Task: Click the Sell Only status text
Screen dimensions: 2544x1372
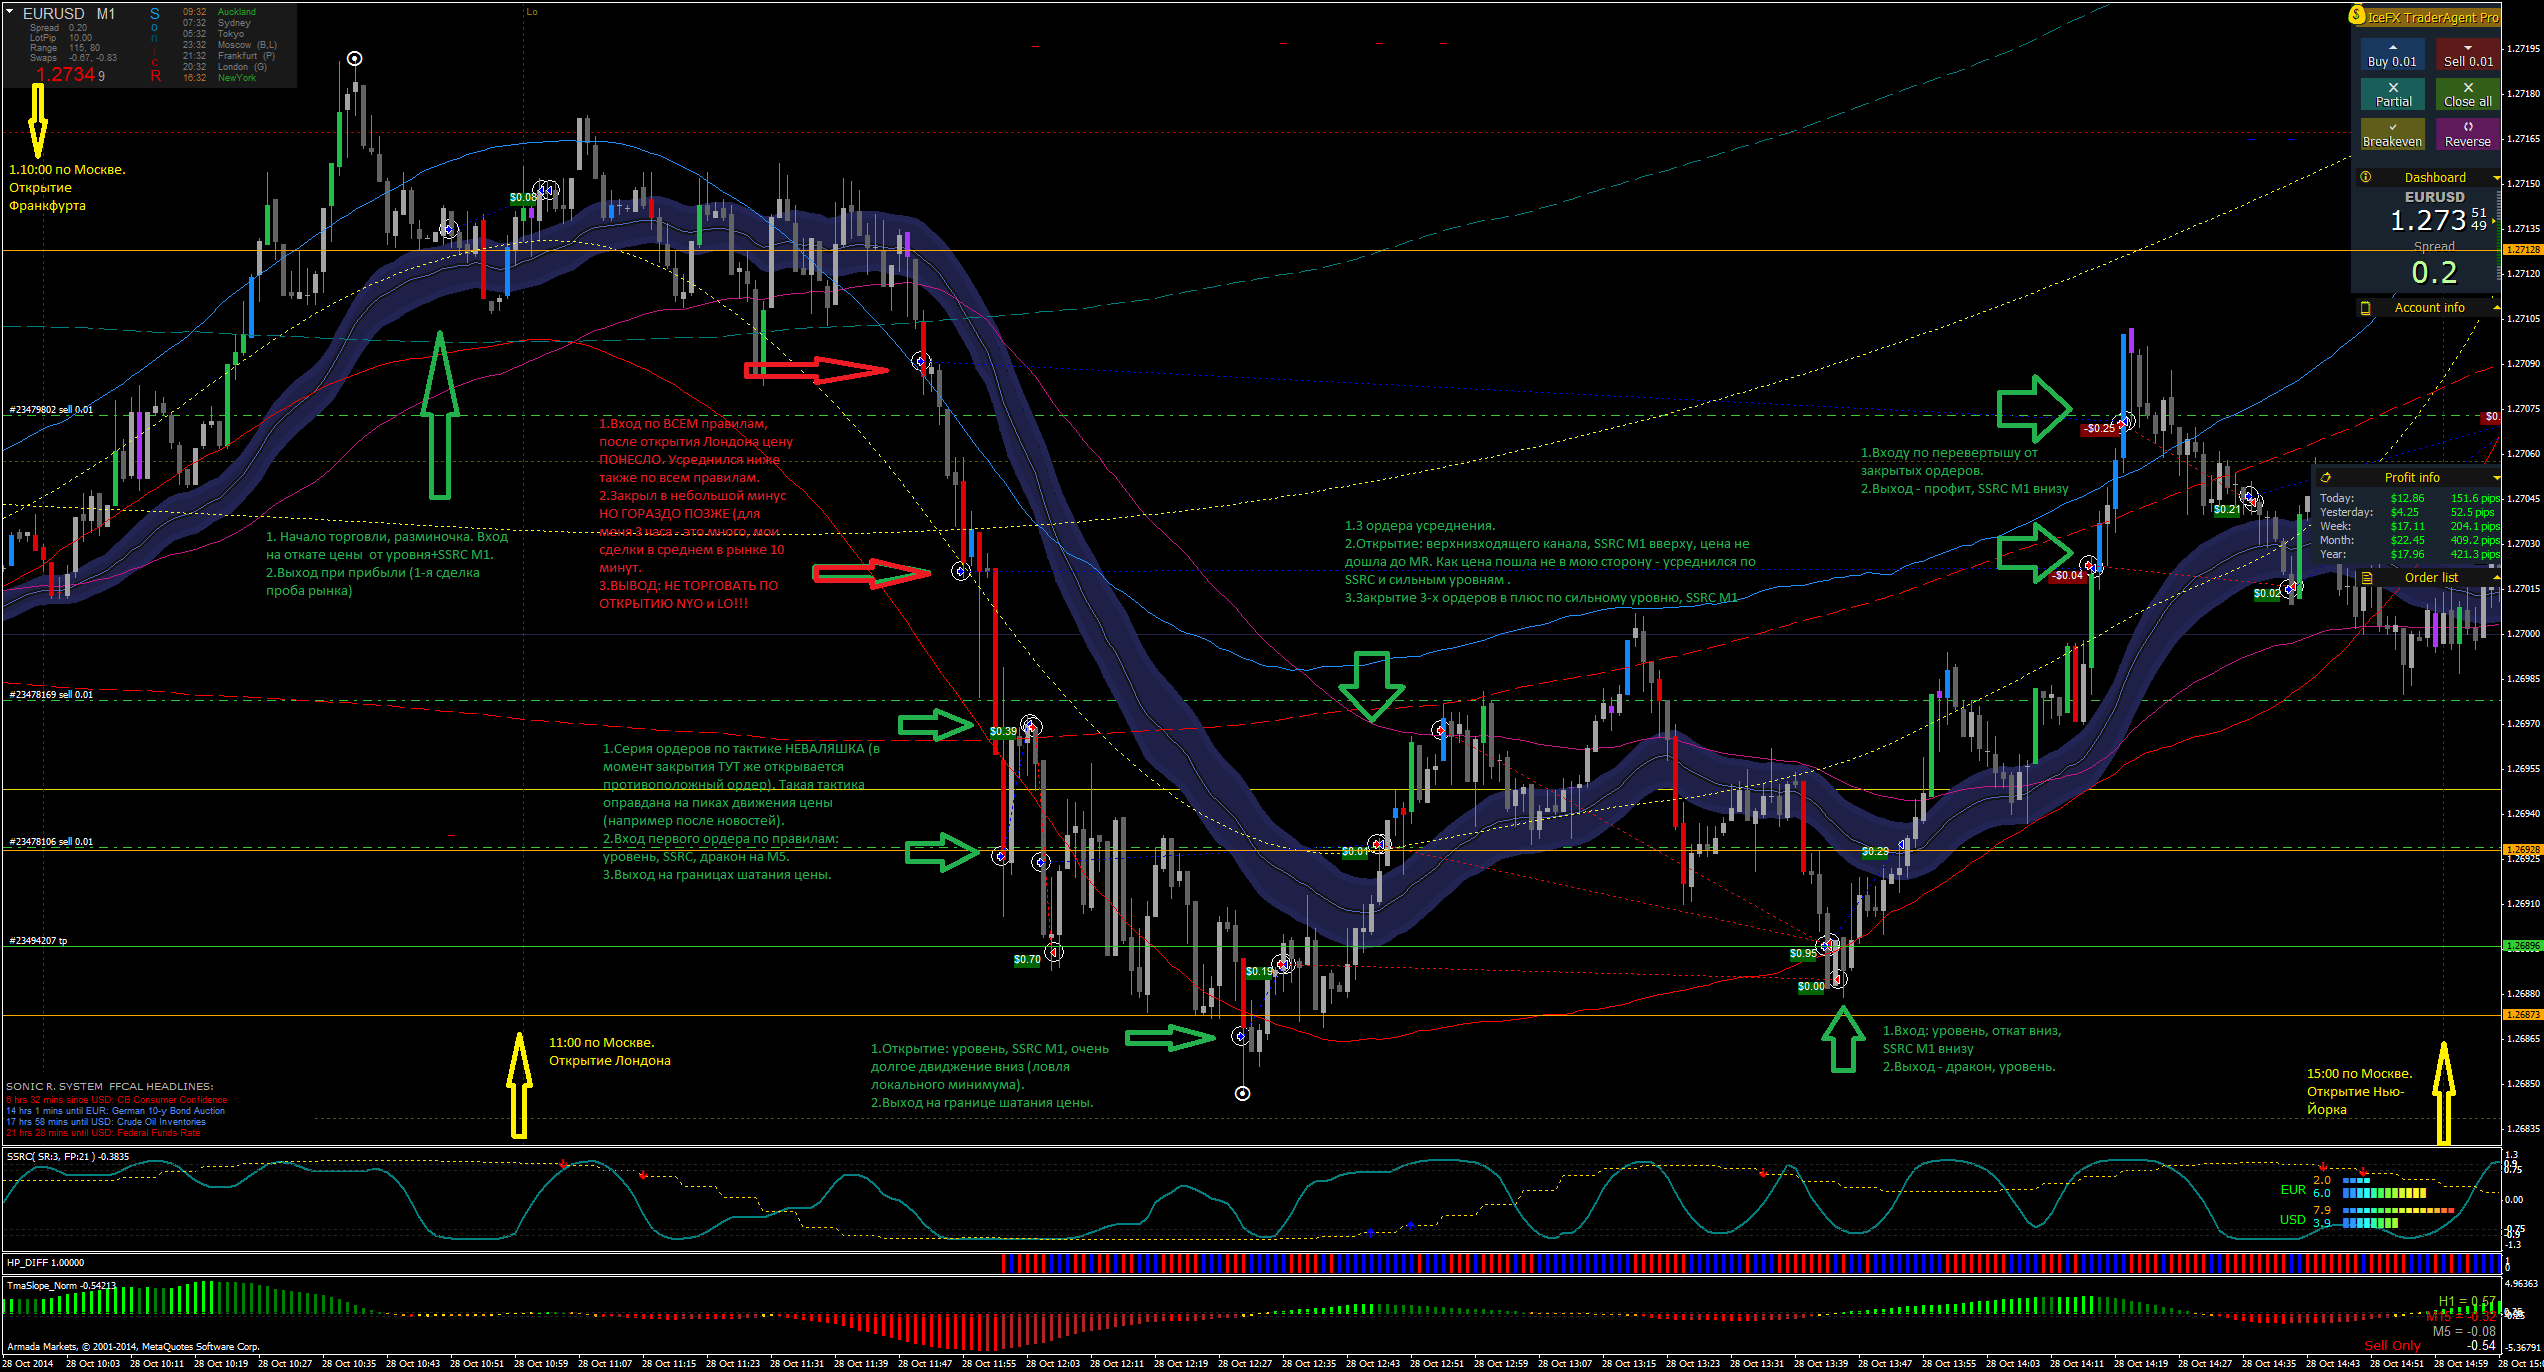Action: (2392, 1346)
